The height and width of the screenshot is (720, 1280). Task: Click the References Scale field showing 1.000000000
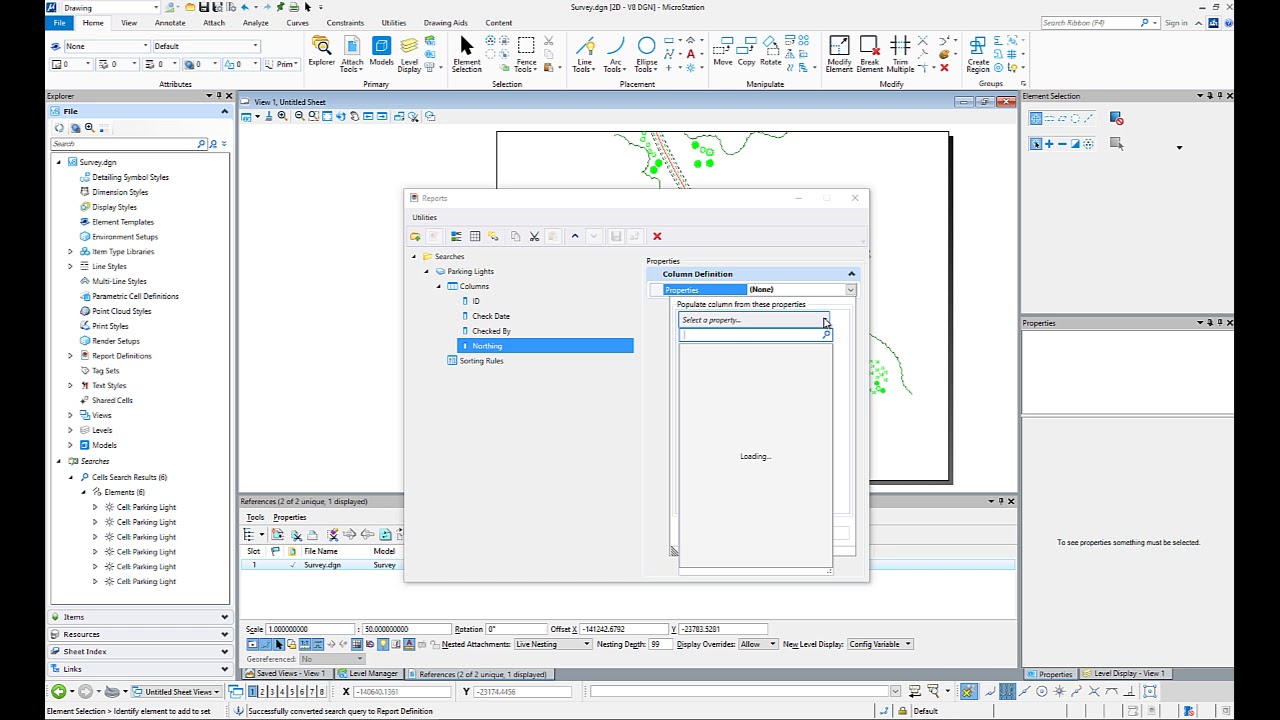[310, 629]
